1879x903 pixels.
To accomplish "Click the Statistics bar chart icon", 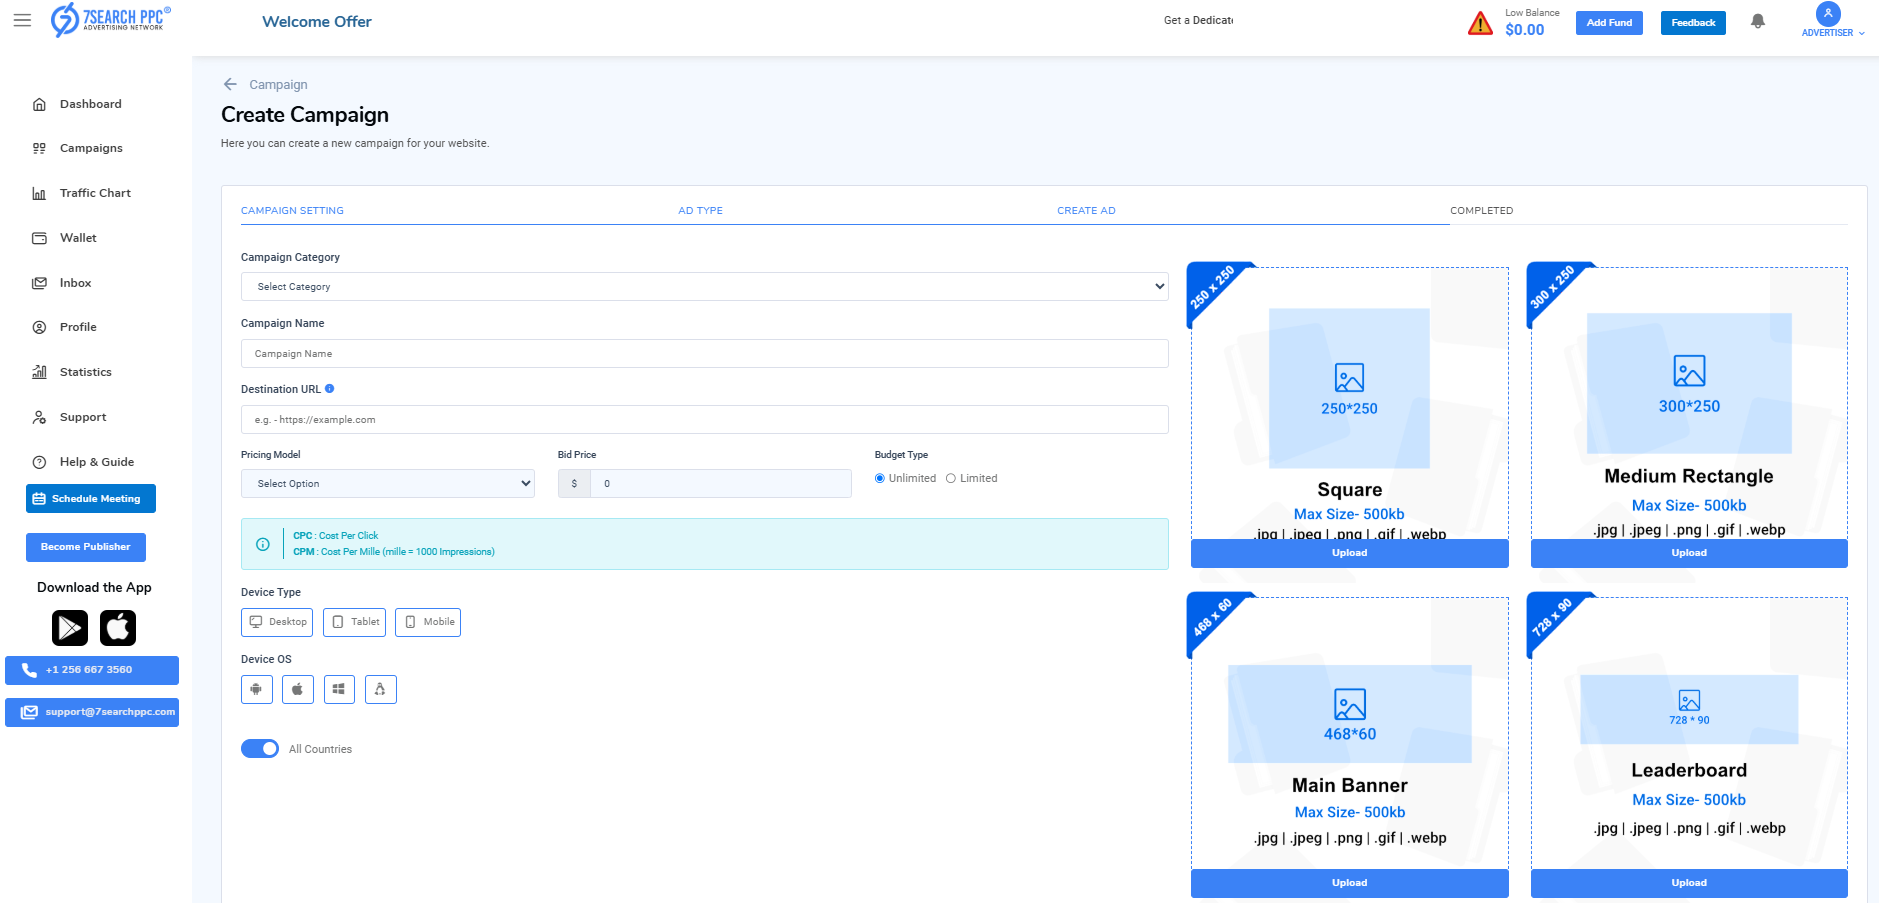I will (39, 372).
